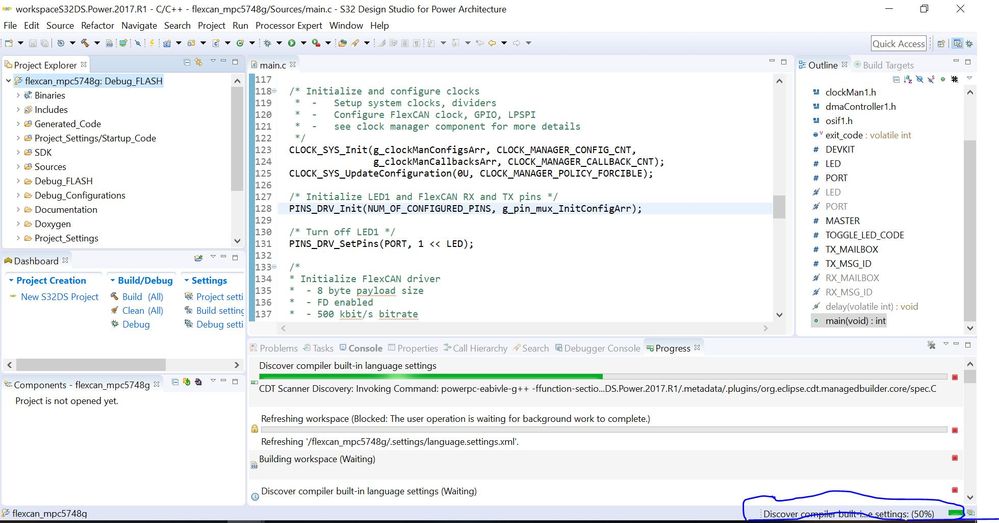
Task: Select Debug_Configurations folder in Project Explorer
Action: pyautogui.click(x=80, y=195)
